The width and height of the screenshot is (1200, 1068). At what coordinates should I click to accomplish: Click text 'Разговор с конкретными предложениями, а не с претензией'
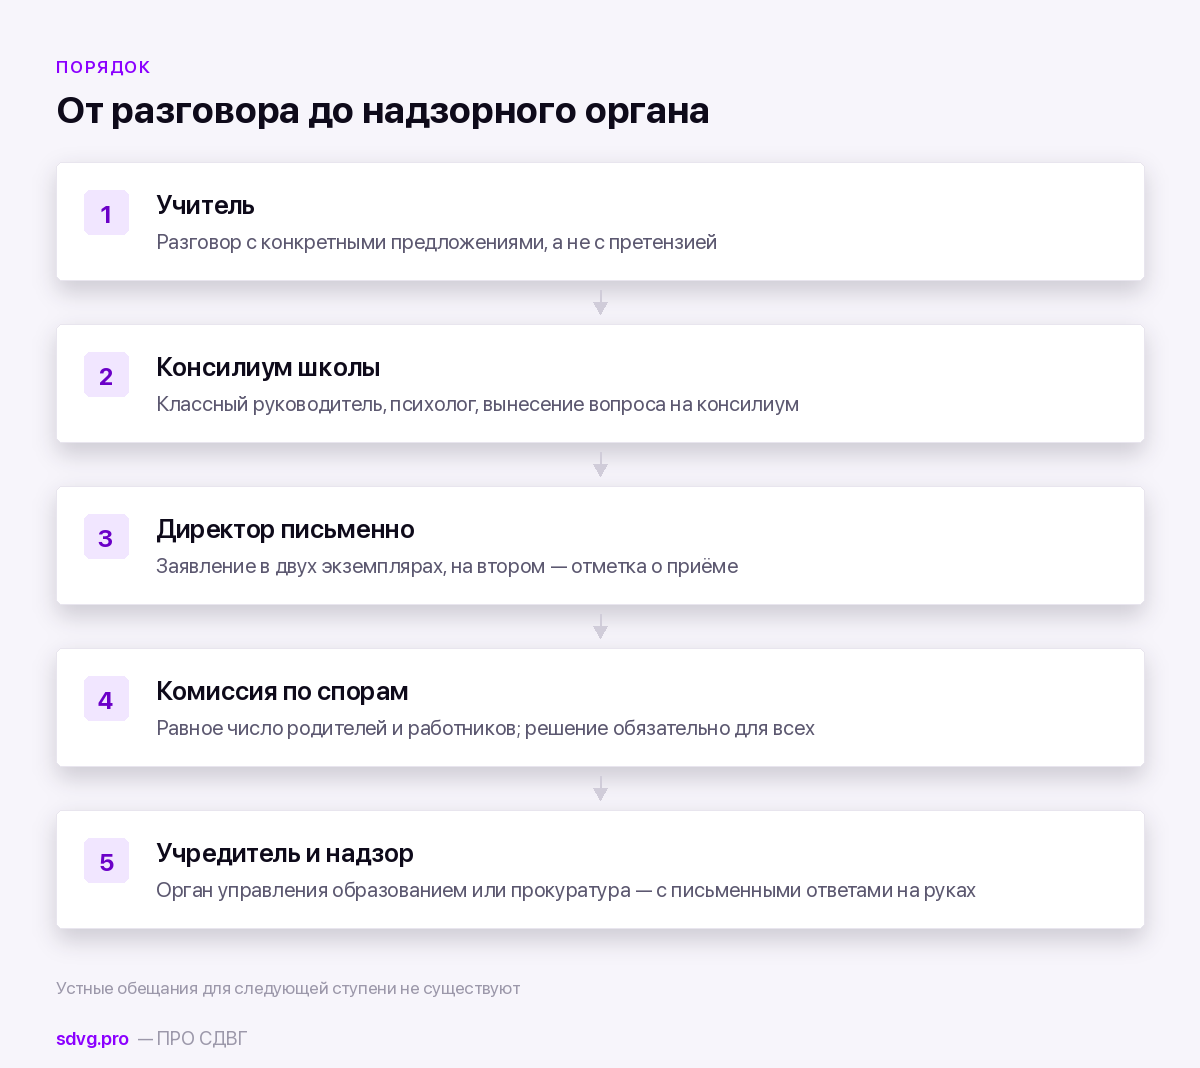click(436, 242)
